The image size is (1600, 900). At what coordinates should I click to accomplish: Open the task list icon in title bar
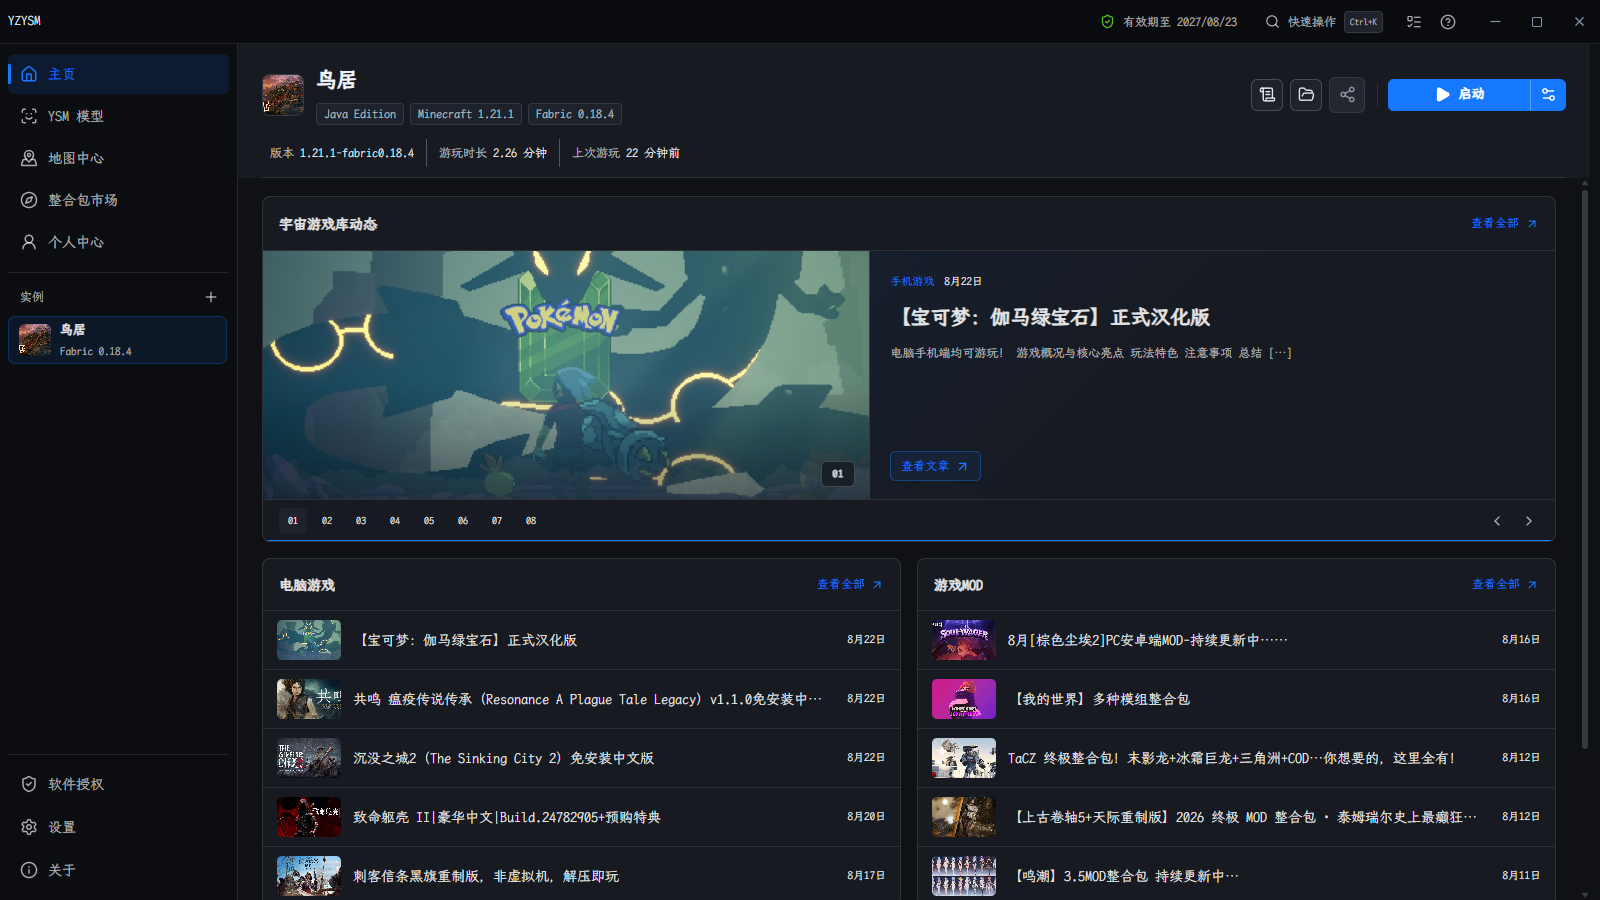(x=1414, y=22)
